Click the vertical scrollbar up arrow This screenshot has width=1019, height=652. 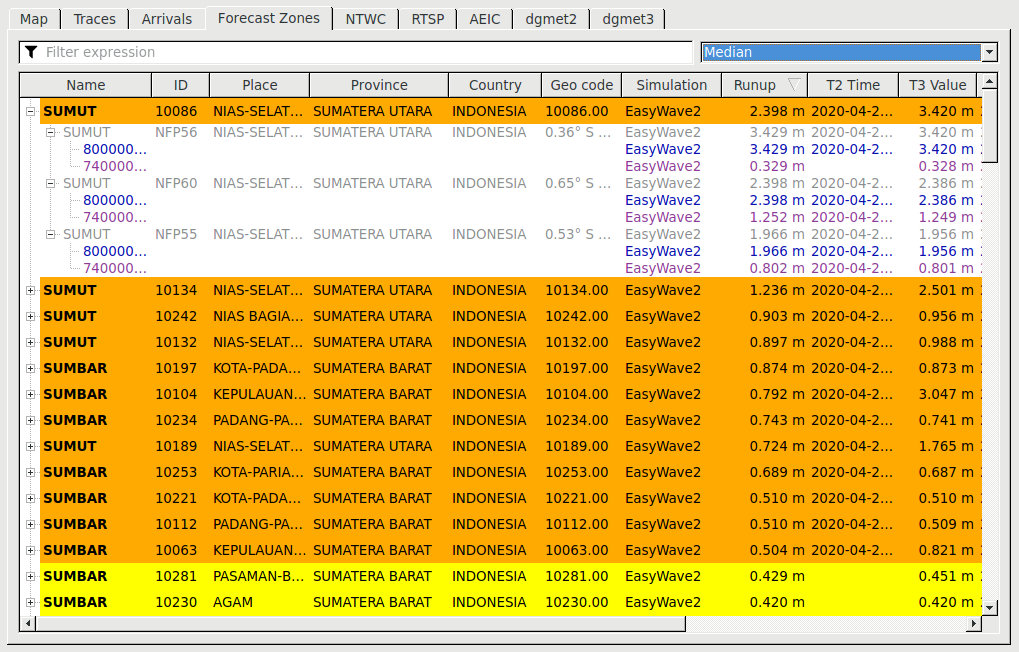pos(989,81)
